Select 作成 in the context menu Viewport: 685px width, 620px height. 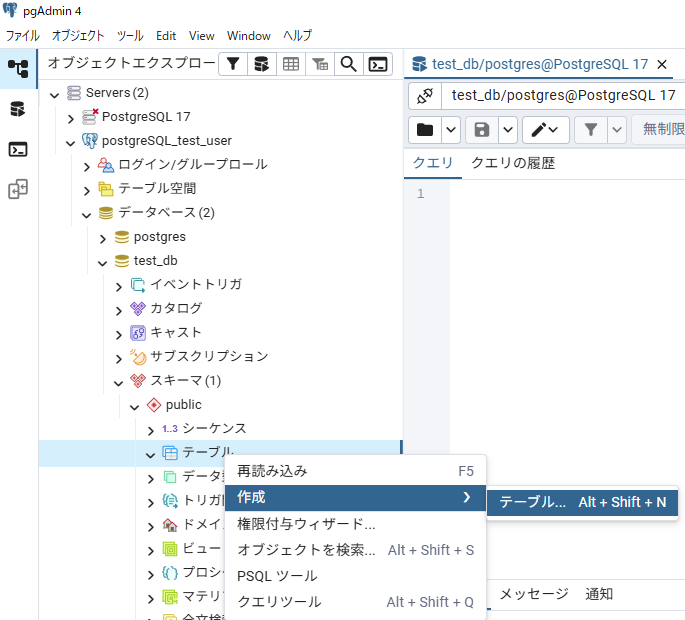point(355,498)
